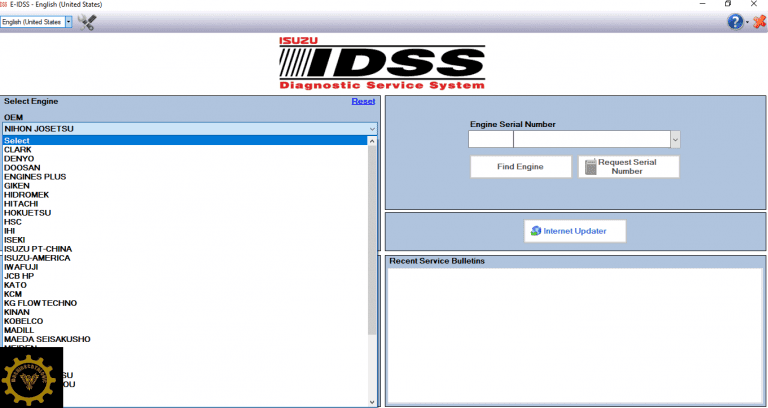Image resolution: width=768 pixels, height=408 pixels.
Task: Click the Request Serial Number button
Action: click(x=629, y=167)
